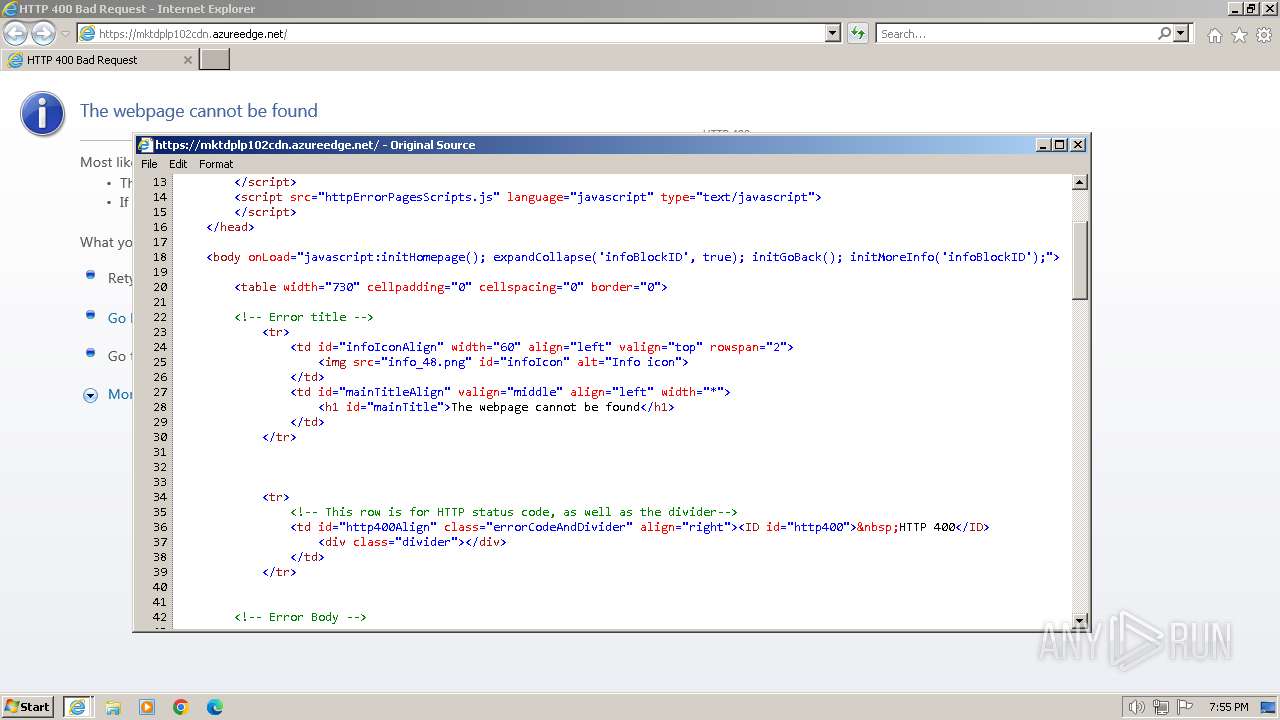Click Internet Explorer taskbar icon

78,707
